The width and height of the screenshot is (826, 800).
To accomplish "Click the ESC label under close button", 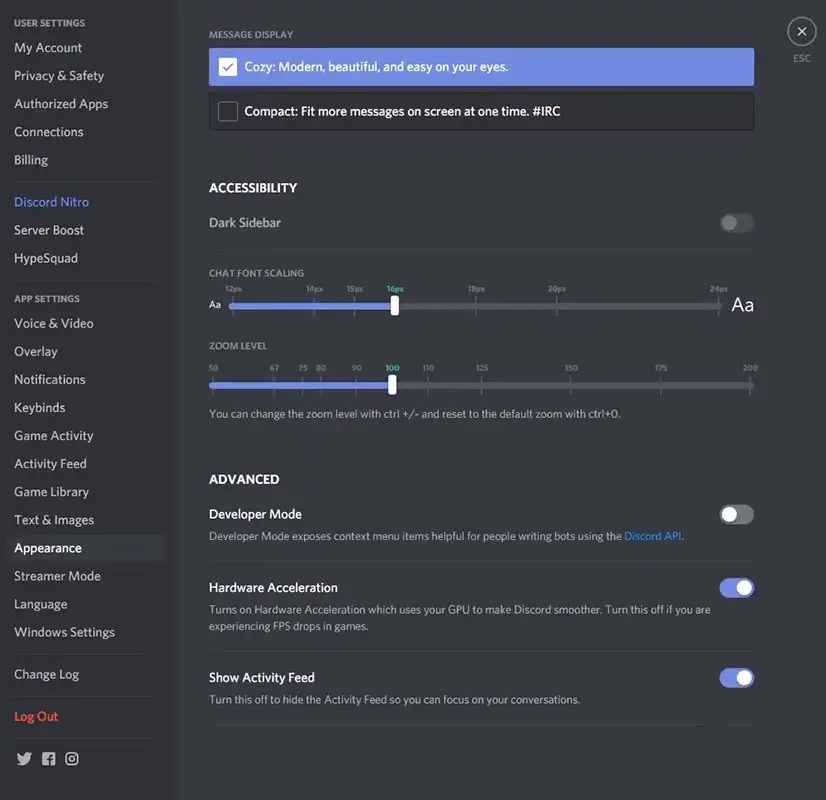I will (801, 58).
